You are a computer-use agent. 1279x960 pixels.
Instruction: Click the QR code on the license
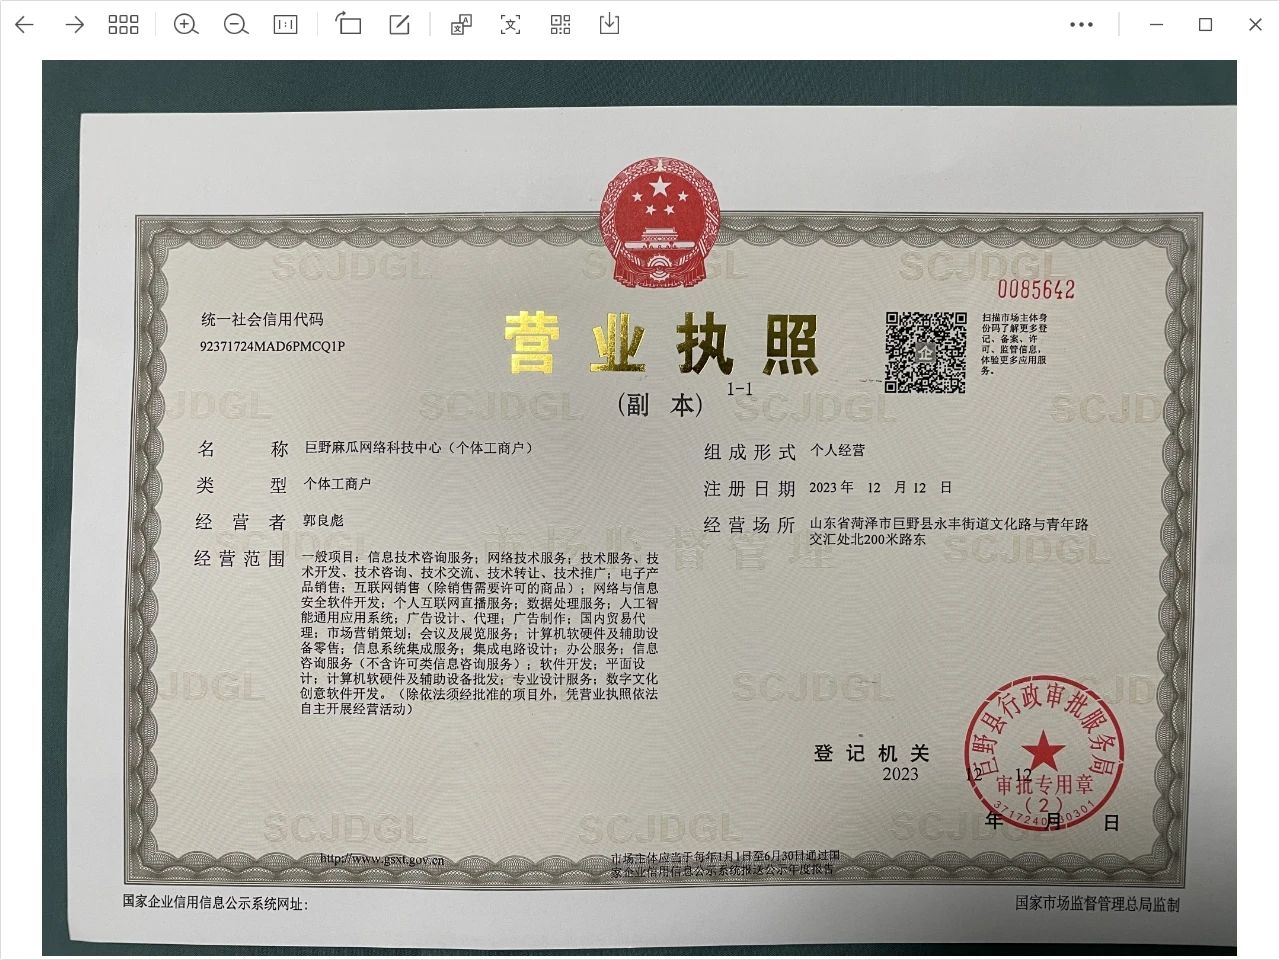(925, 352)
